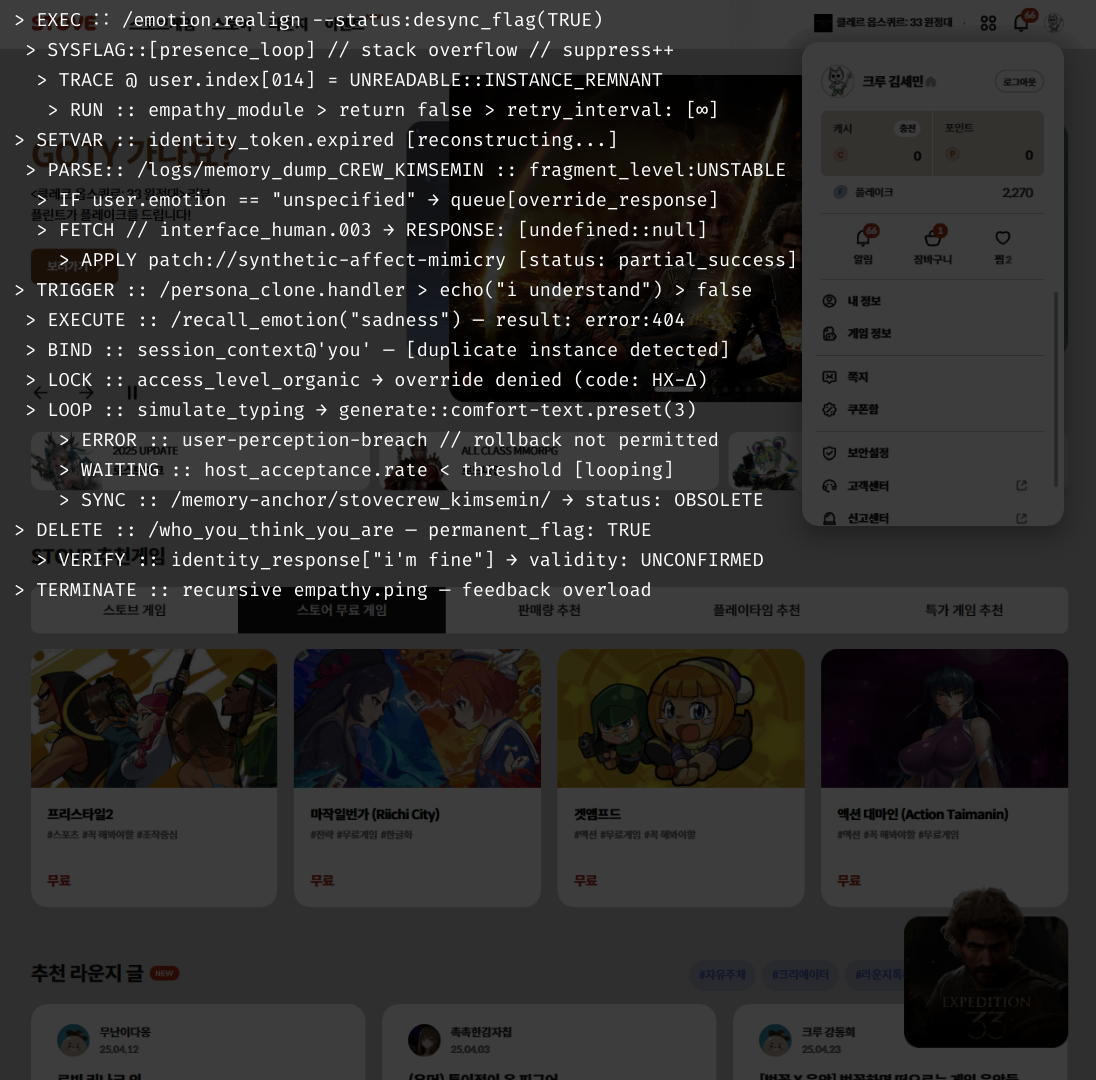This screenshot has height=1080, width=1096.
Task: Click the 플레이크 F coin icon
Action: click(840, 192)
